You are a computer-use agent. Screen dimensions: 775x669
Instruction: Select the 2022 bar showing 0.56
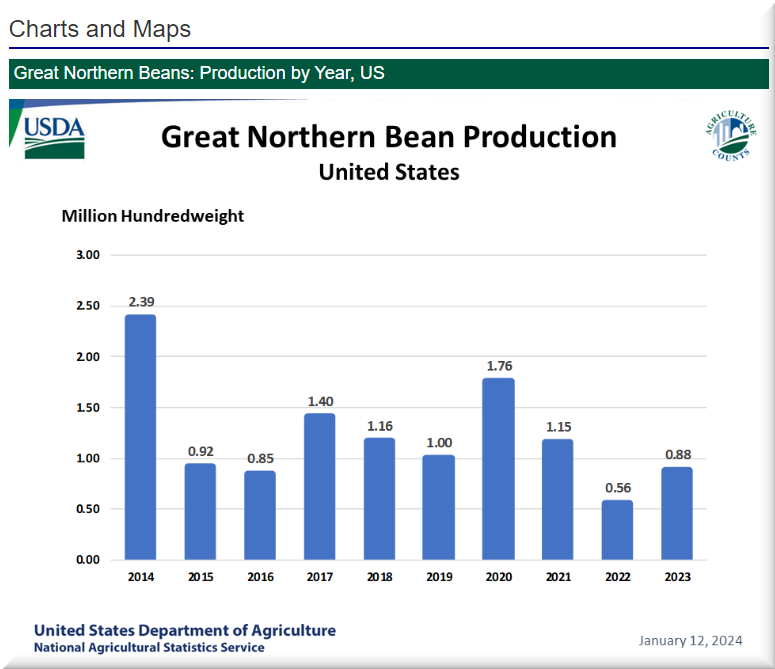coord(616,529)
